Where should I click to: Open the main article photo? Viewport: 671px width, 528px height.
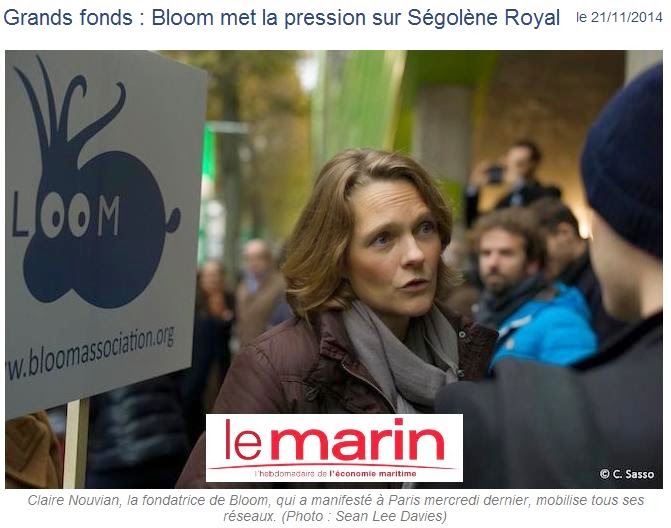pos(334,270)
